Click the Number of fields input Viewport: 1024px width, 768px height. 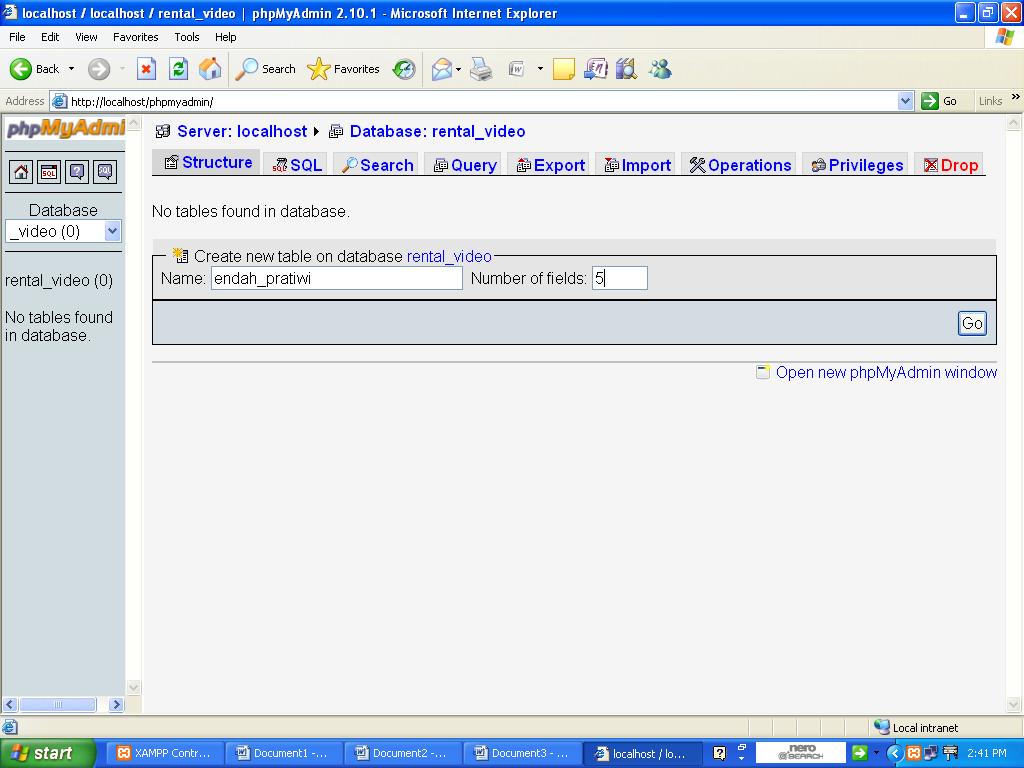[x=620, y=278]
